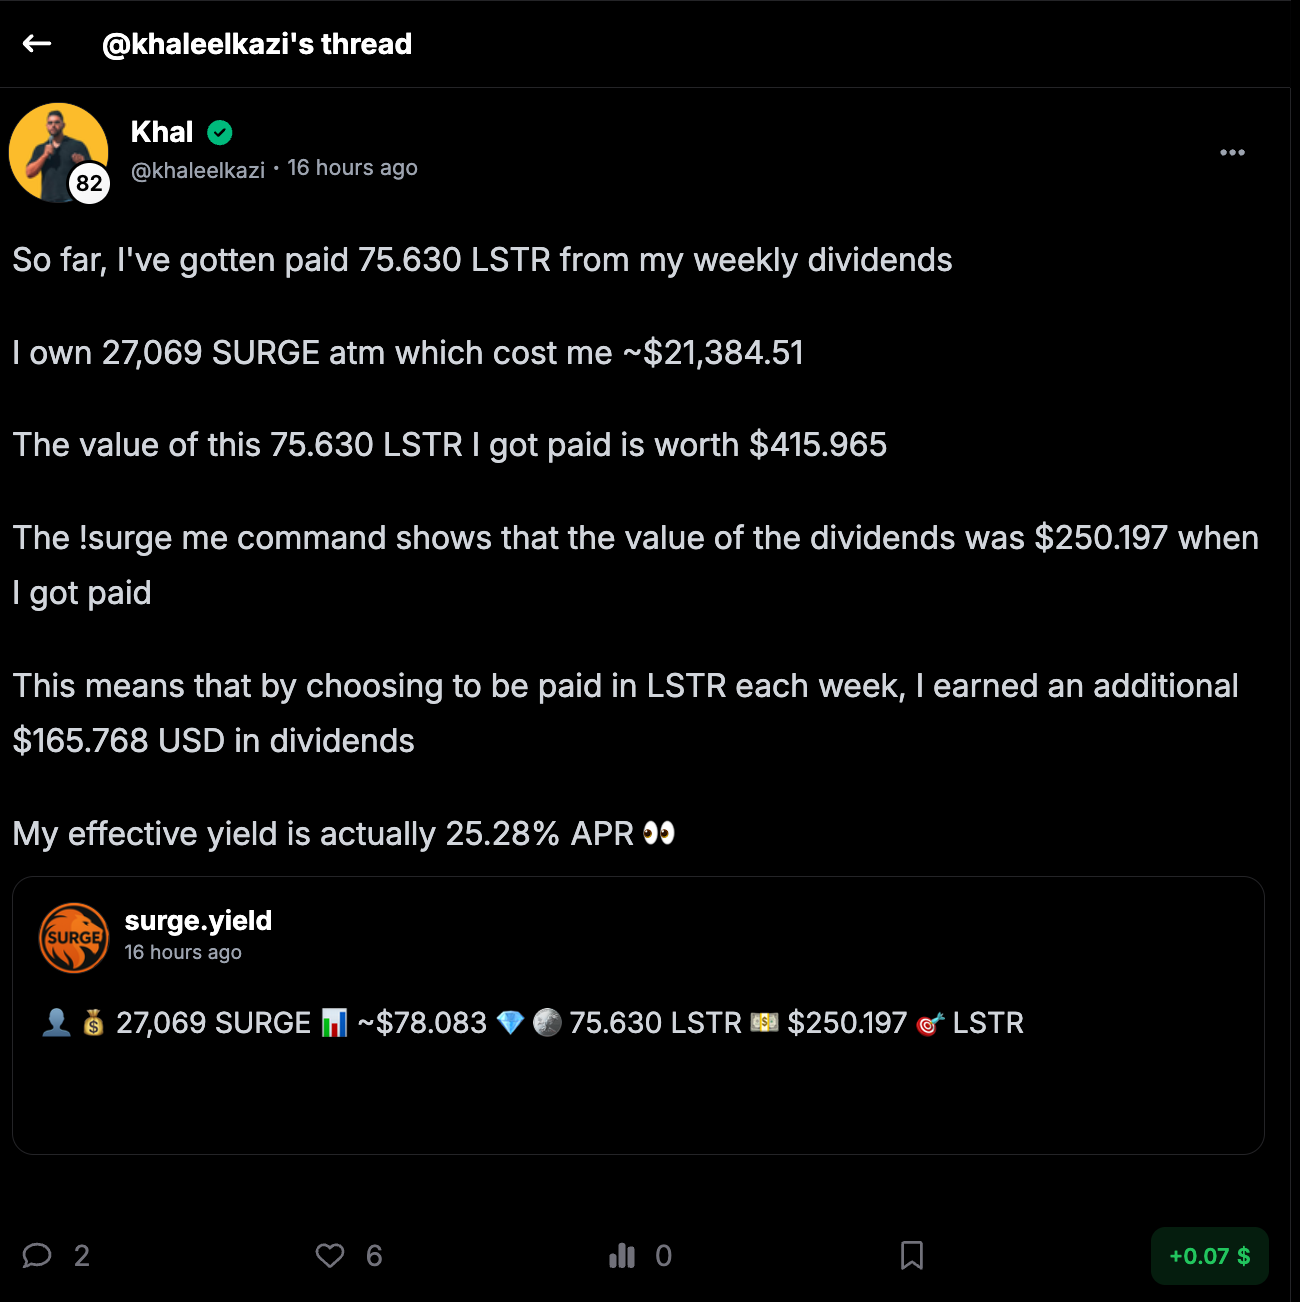Click the green verified badge next to Khal
The height and width of the screenshot is (1302, 1300).
coord(220,132)
